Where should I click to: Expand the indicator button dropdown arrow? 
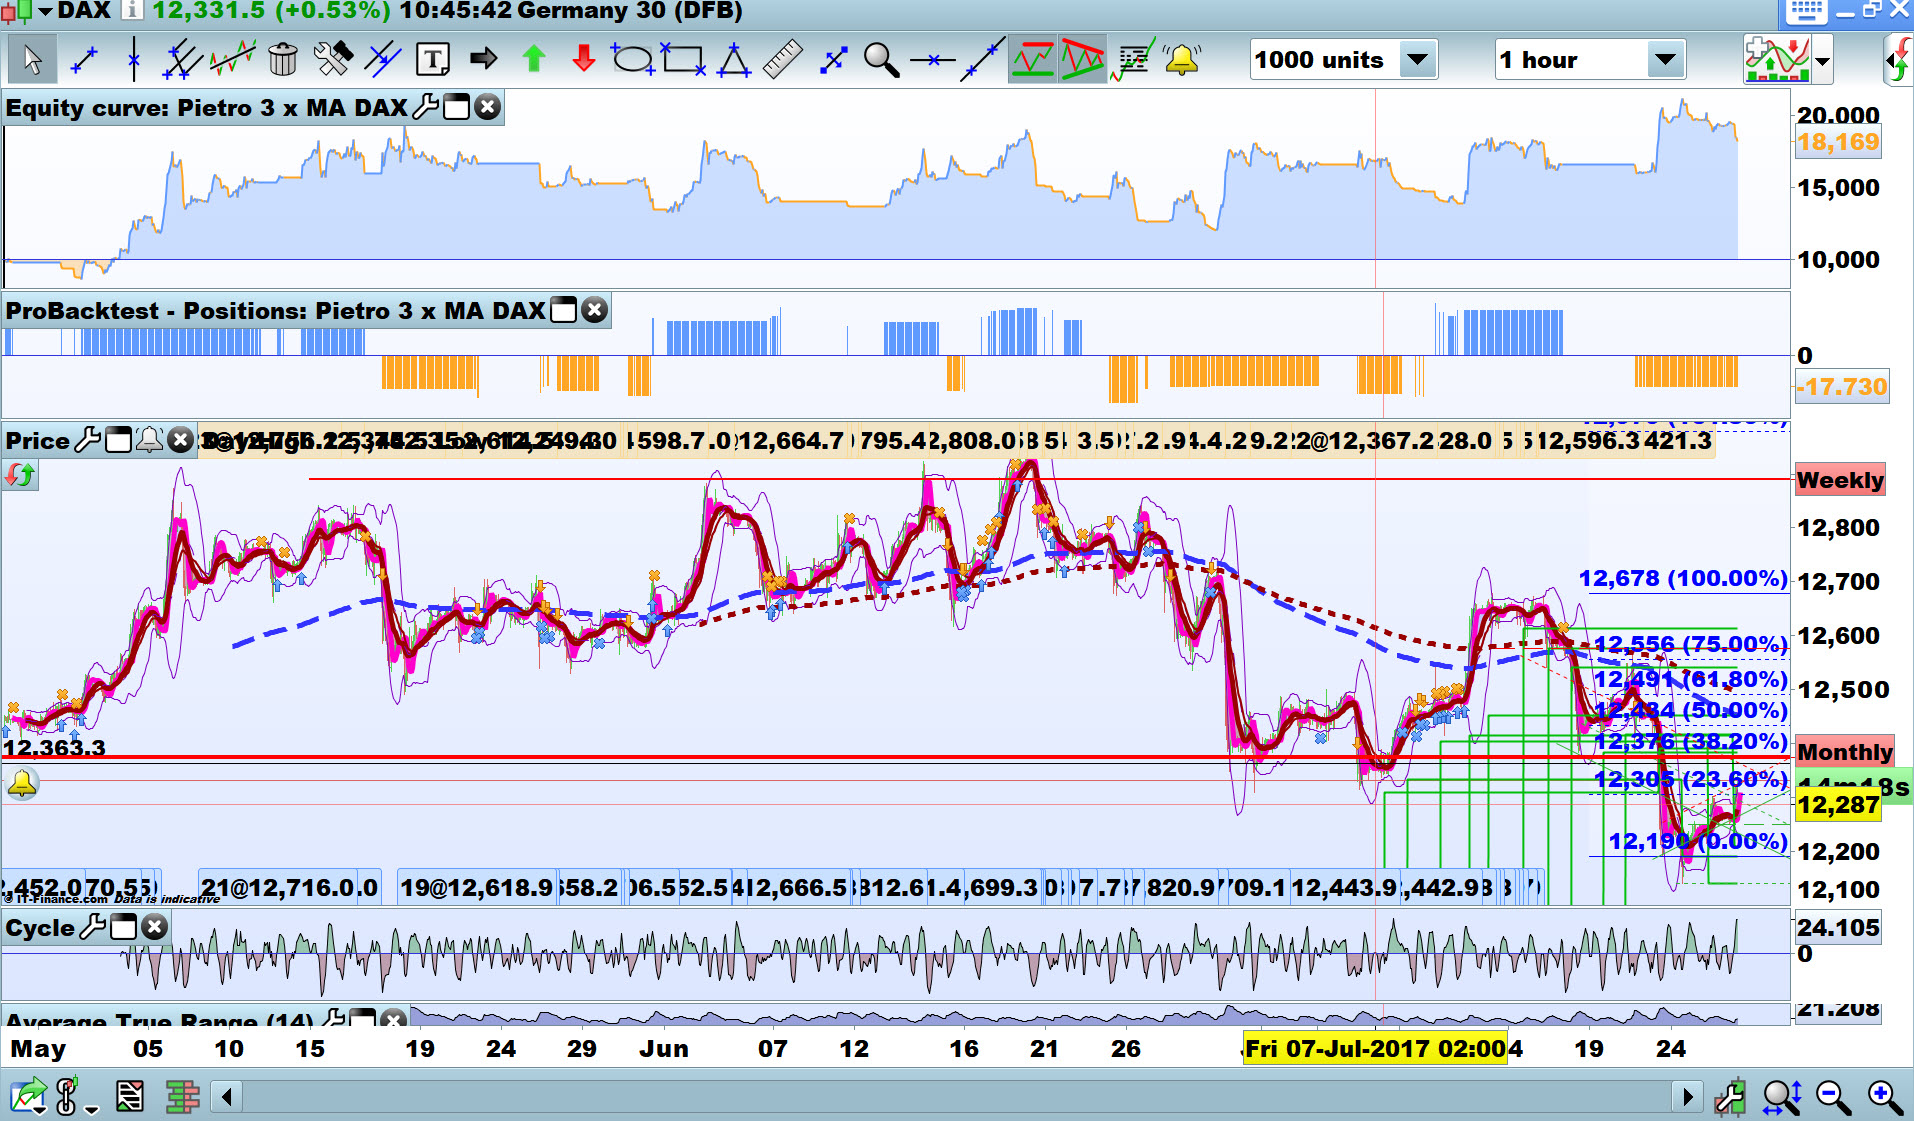point(1823,61)
